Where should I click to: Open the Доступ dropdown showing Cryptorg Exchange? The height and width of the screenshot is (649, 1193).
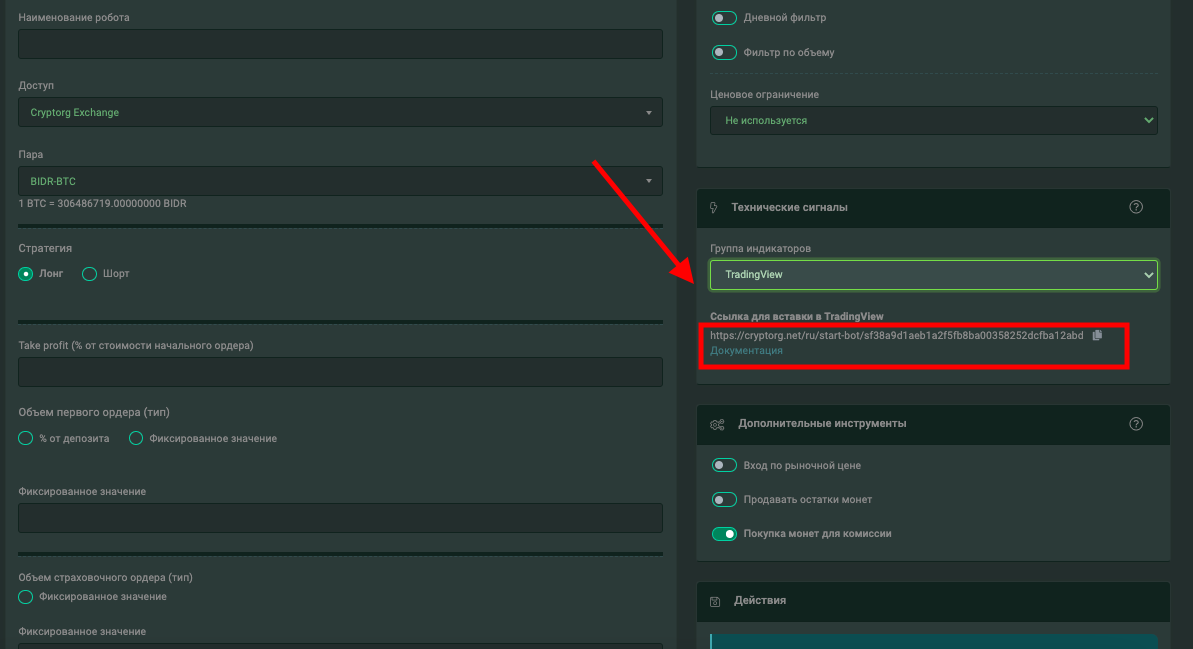point(340,112)
